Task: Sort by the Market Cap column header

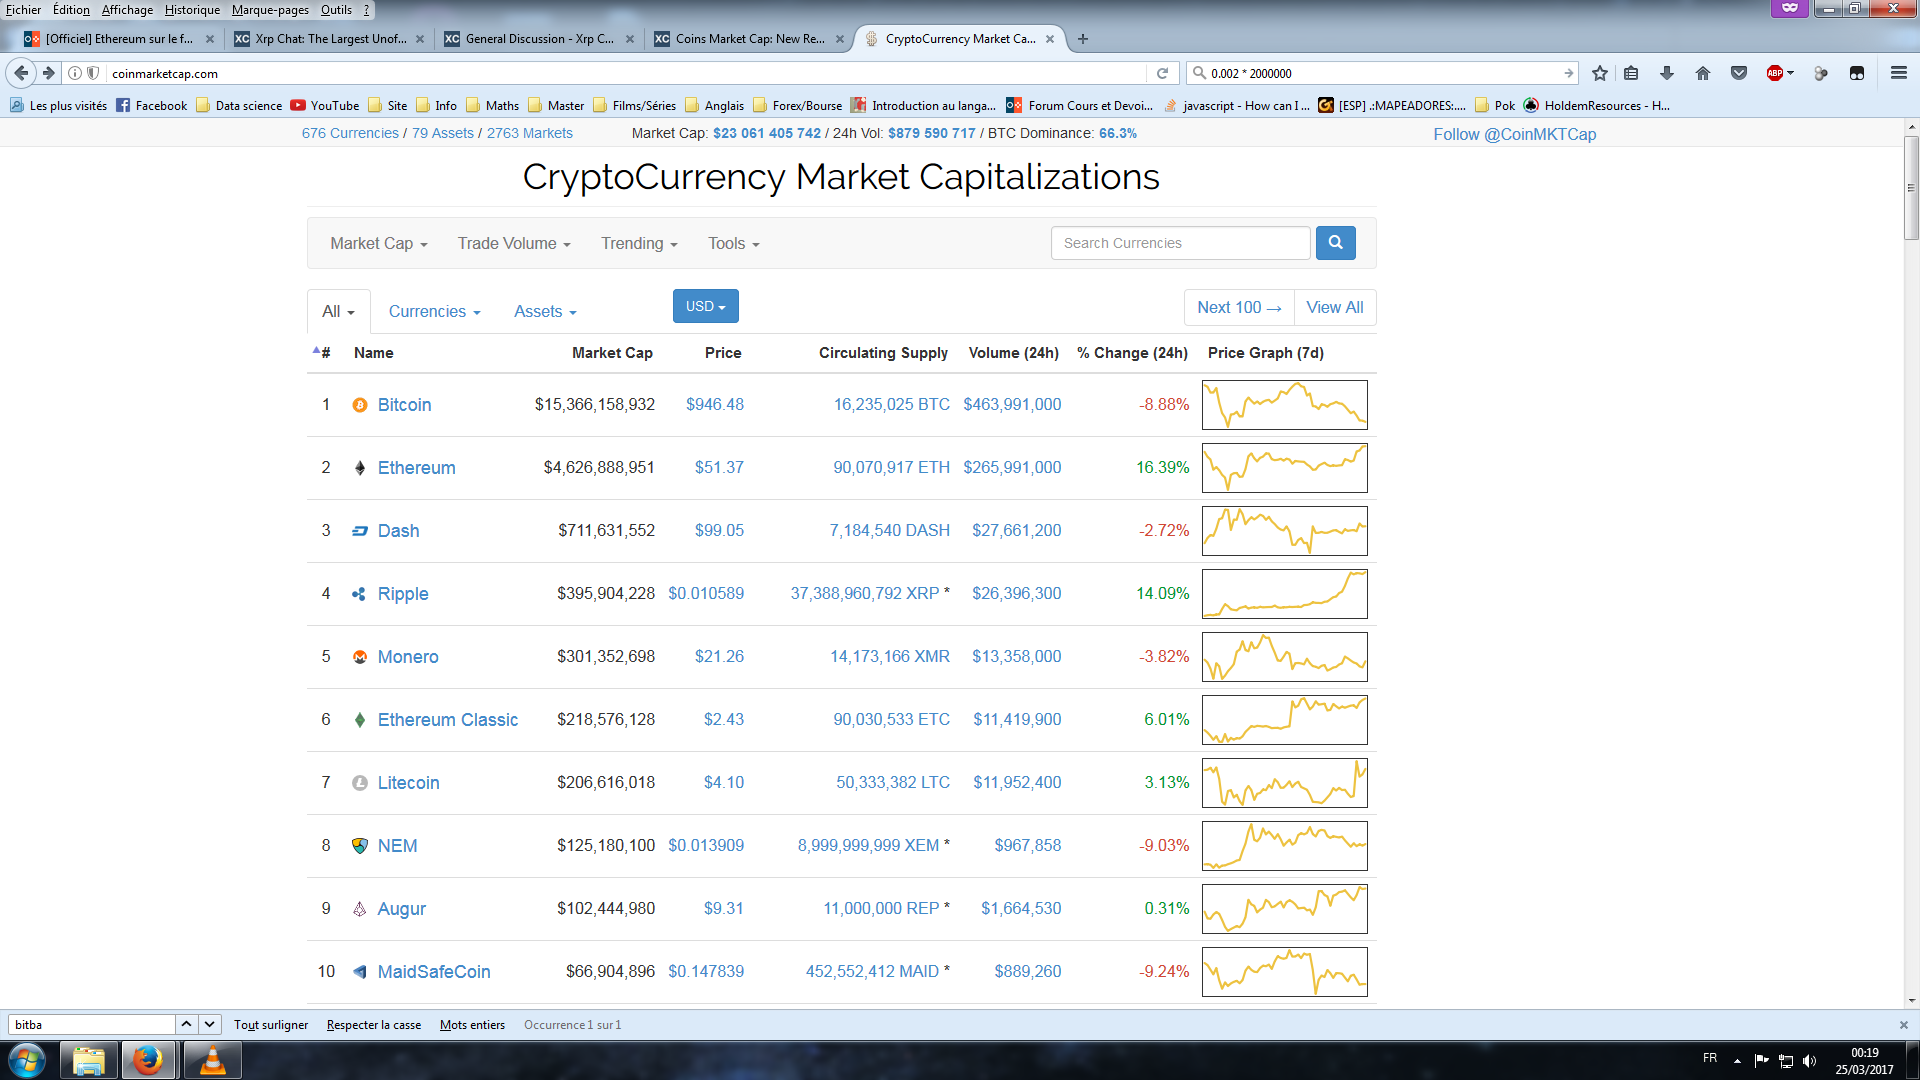Action: pos(612,353)
